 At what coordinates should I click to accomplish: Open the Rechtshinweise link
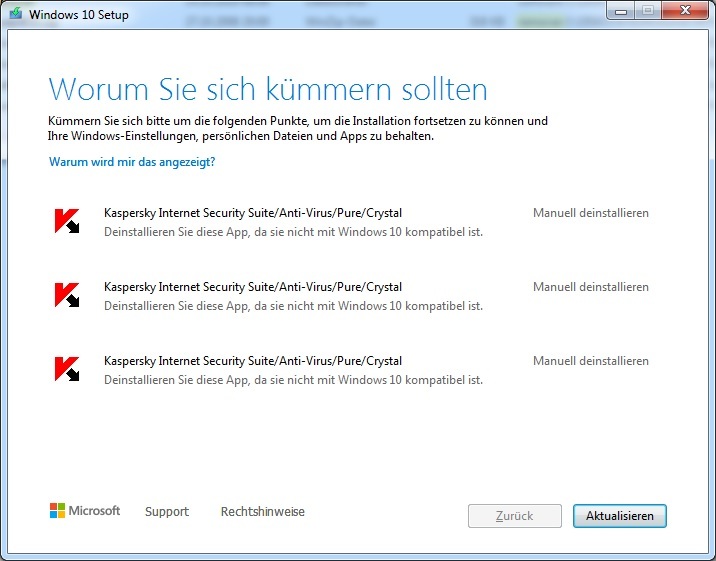(x=263, y=511)
